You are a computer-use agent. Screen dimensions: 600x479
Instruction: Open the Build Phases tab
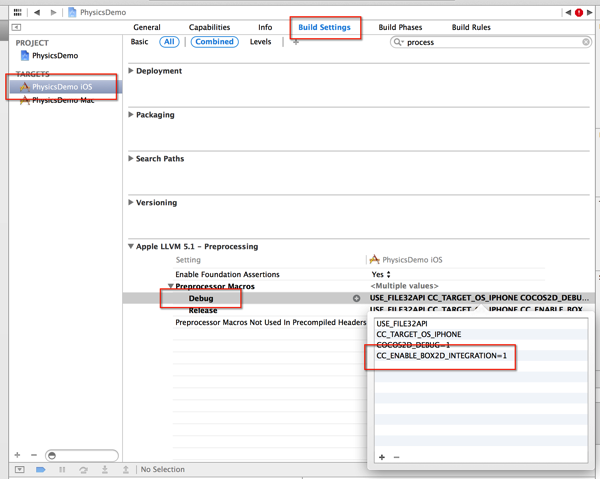pyautogui.click(x=400, y=27)
